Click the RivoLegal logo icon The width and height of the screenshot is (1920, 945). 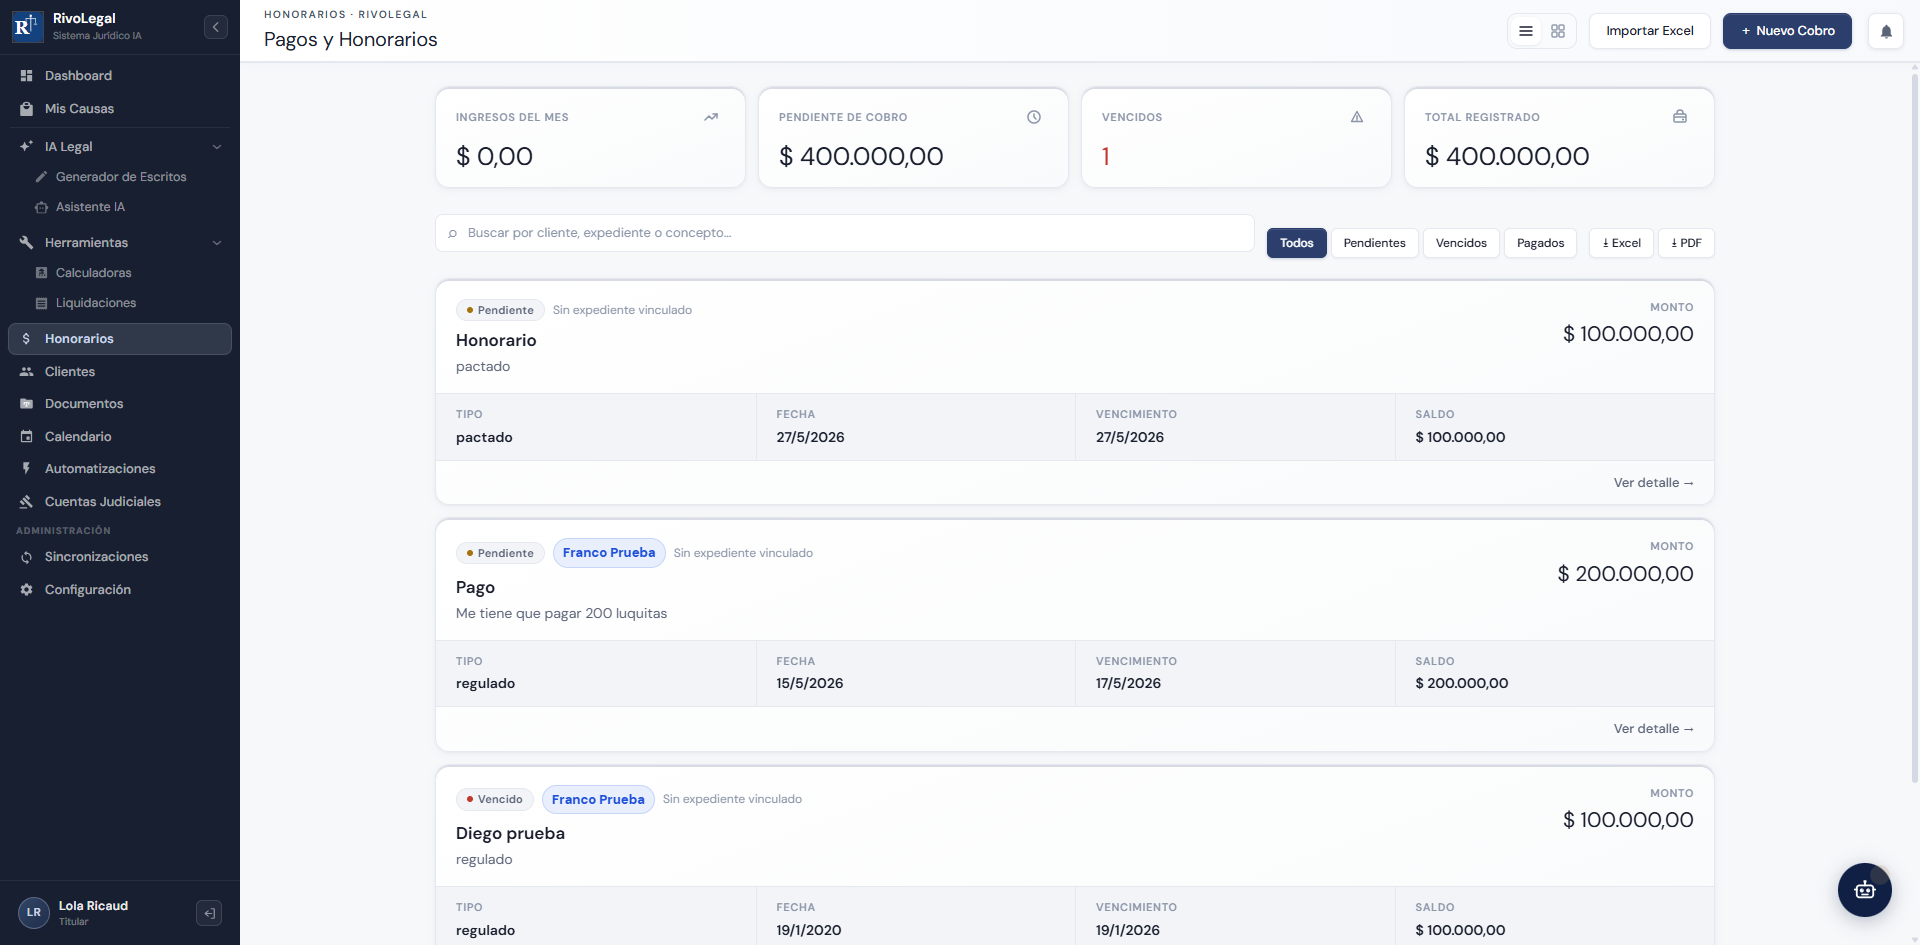click(x=27, y=27)
